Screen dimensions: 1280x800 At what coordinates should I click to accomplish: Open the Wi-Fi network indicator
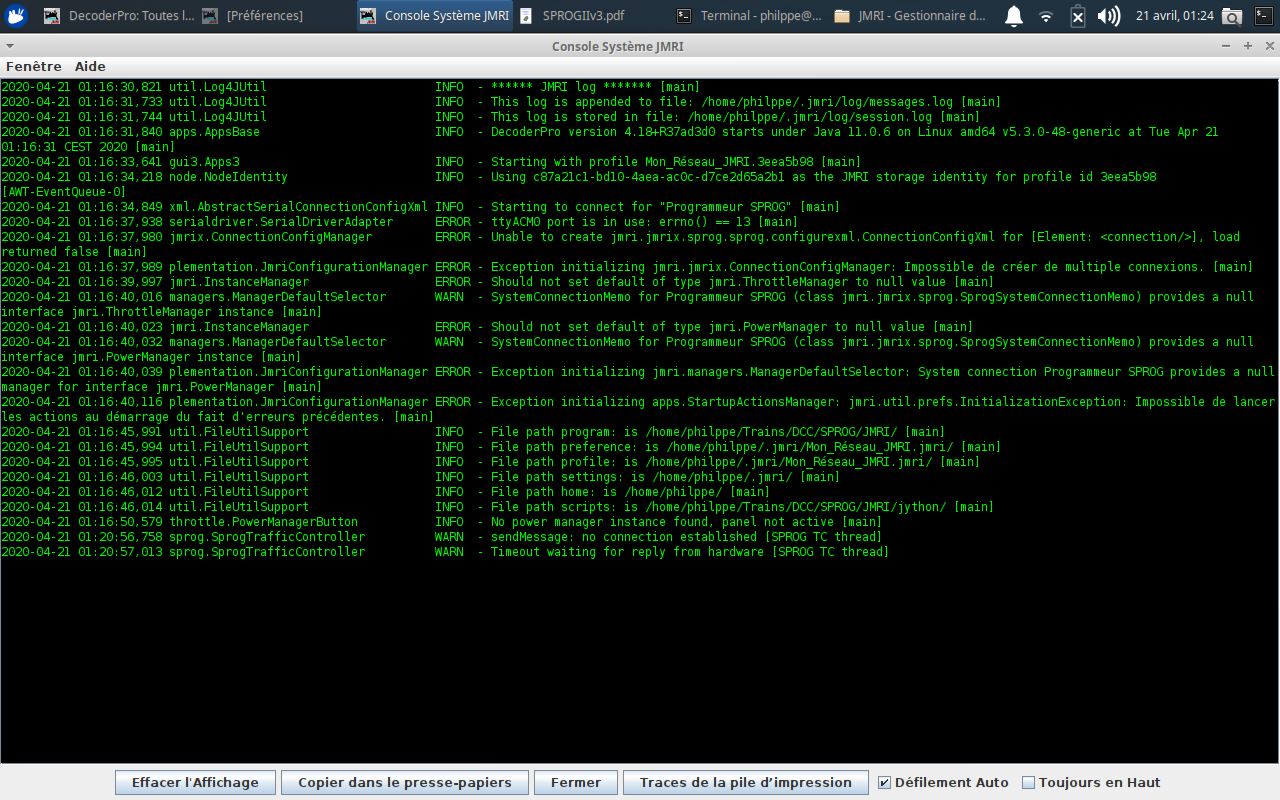(1046, 16)
